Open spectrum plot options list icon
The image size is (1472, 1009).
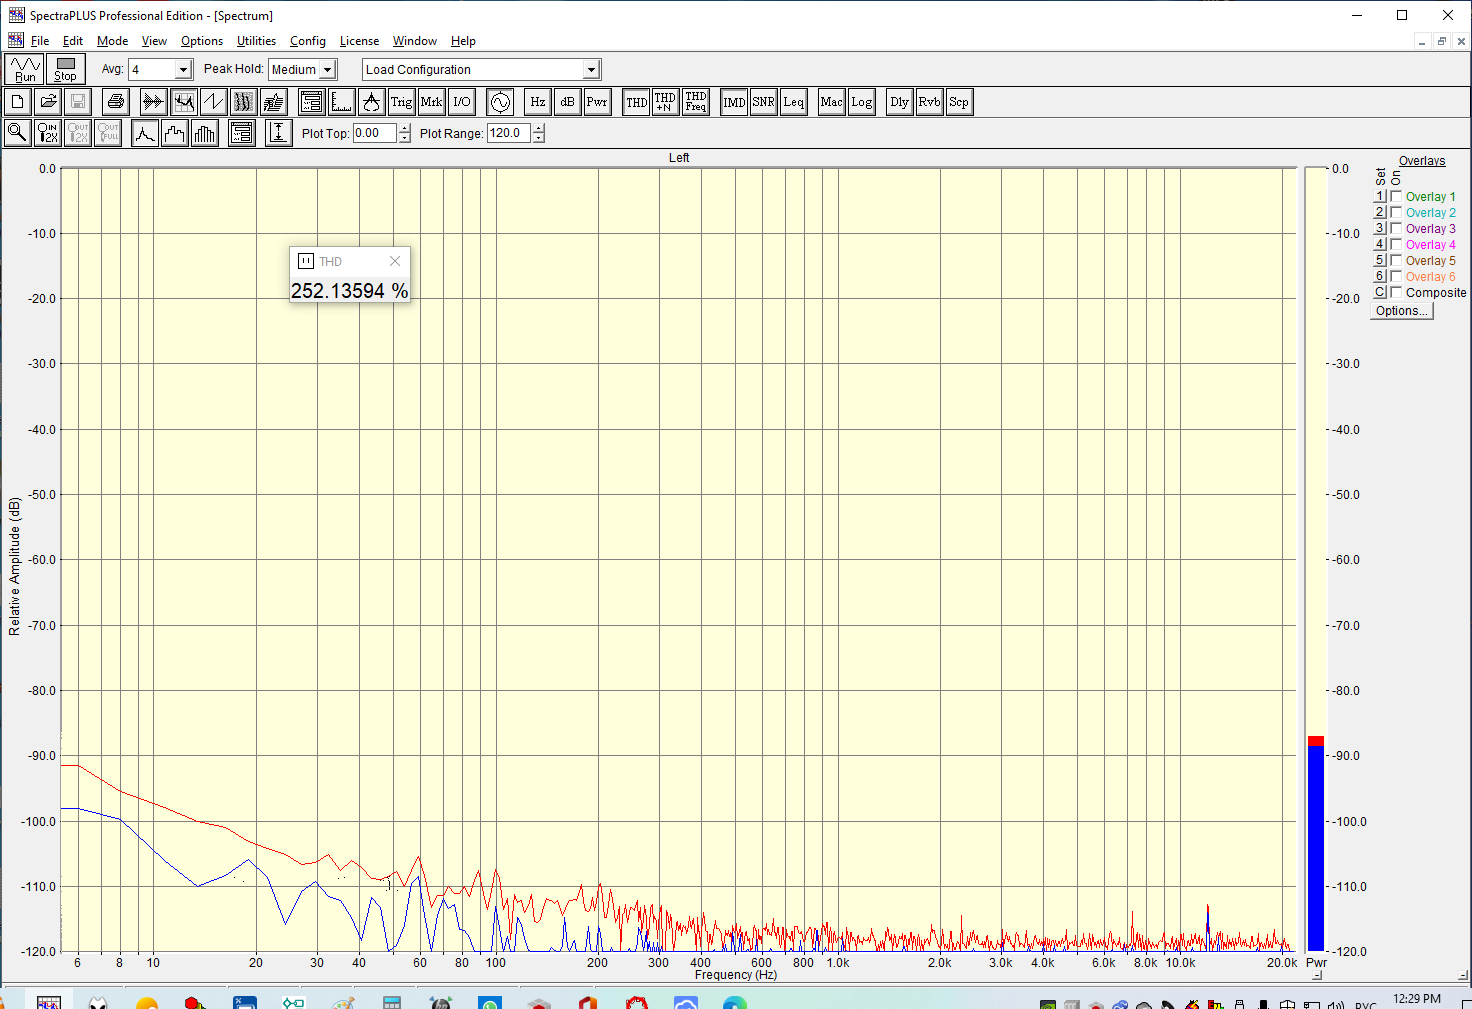242,133
